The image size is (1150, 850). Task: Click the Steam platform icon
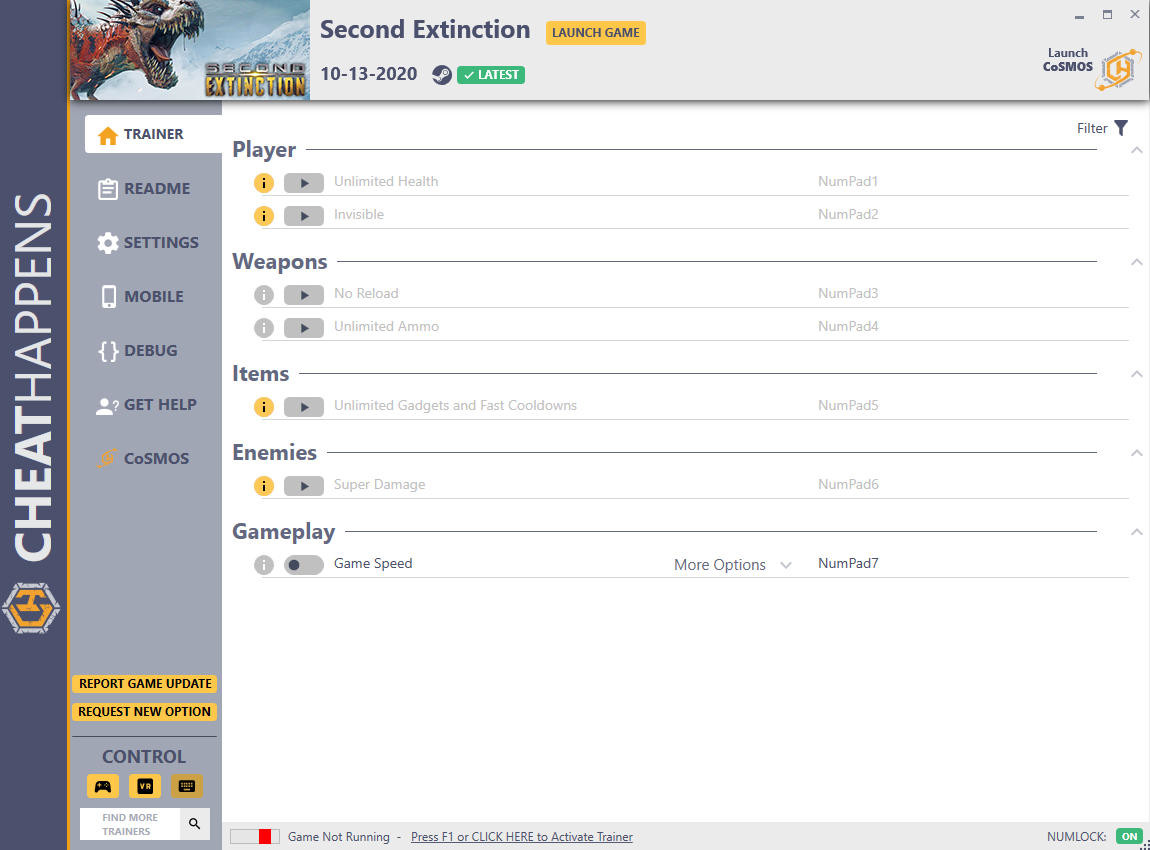pyautogui.click(x=442, y=75)
